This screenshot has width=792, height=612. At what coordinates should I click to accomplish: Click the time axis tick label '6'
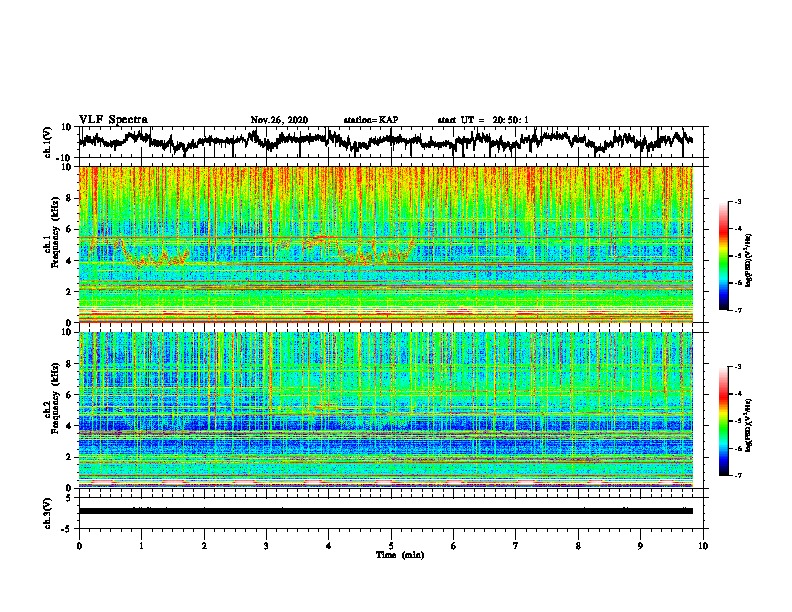[454, 546]
